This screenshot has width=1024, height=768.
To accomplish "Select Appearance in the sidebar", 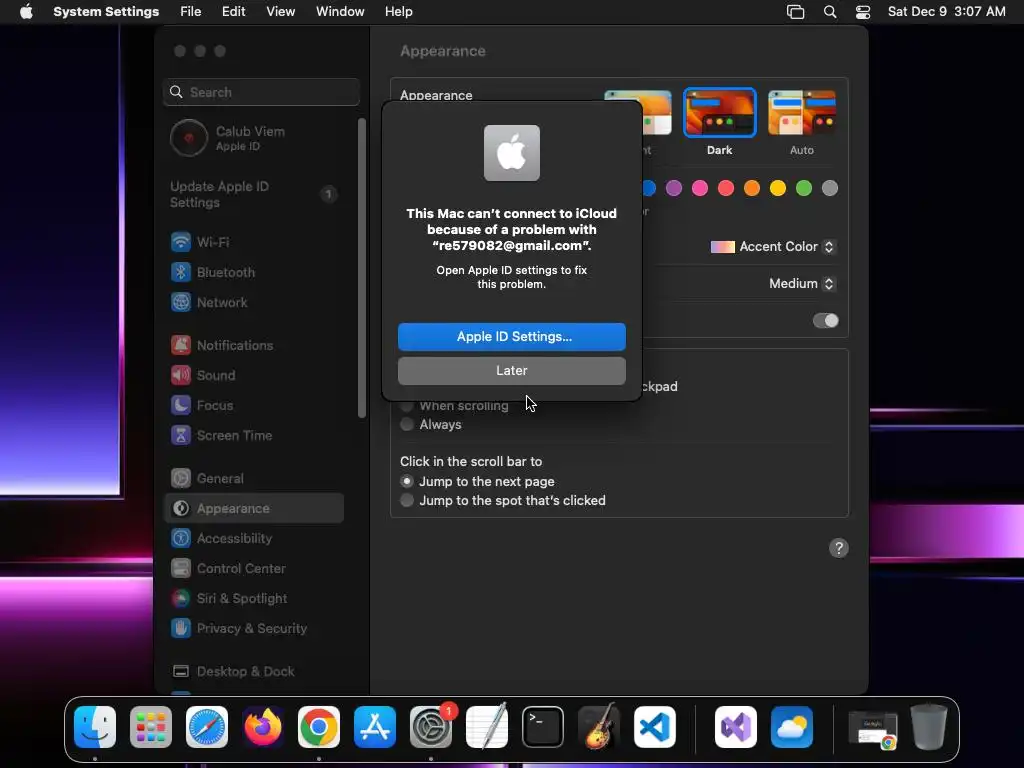I will [255, 508].
